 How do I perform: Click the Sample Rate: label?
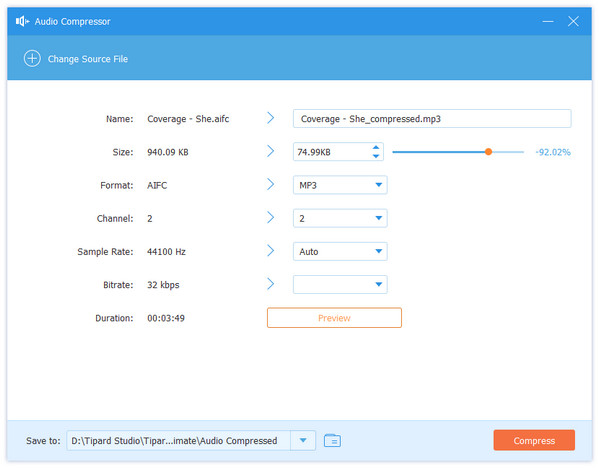tap(105, 252)
